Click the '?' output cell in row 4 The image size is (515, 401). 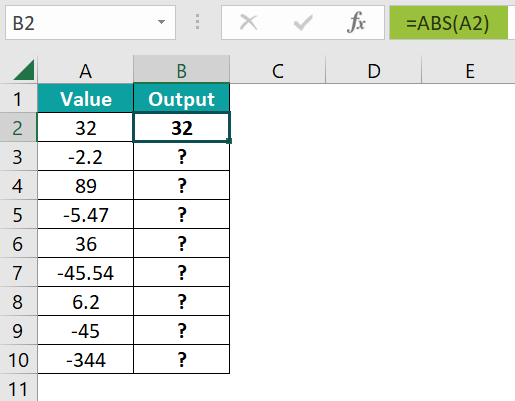coord(182,186)
